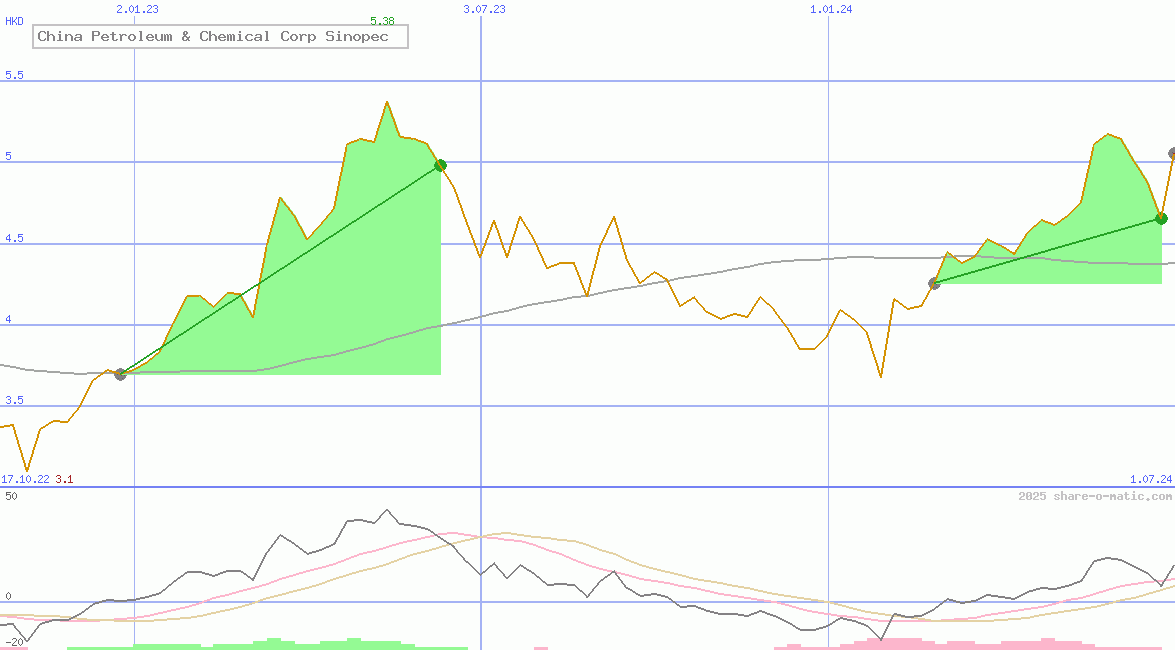Click the 5.38 peak price label
The width and height of the screenshot is (1175, 650).
pos(382,21)
